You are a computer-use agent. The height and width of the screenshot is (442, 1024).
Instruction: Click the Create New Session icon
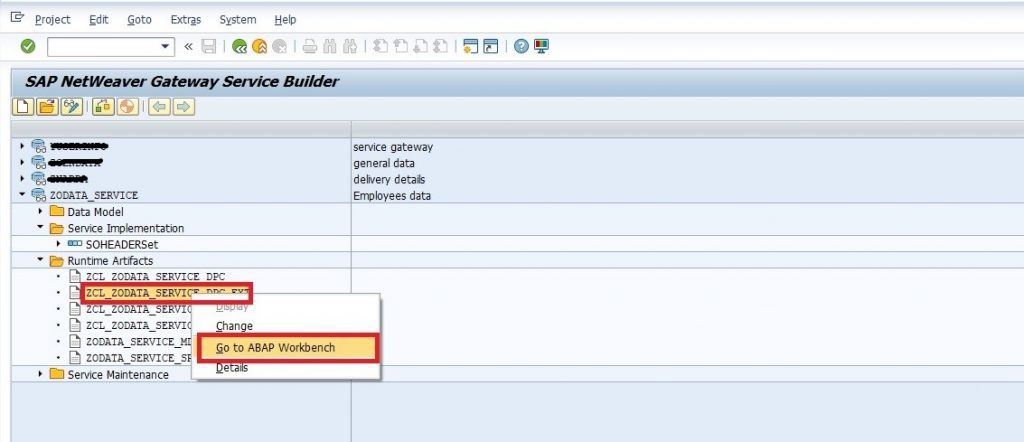click(470, 46)
